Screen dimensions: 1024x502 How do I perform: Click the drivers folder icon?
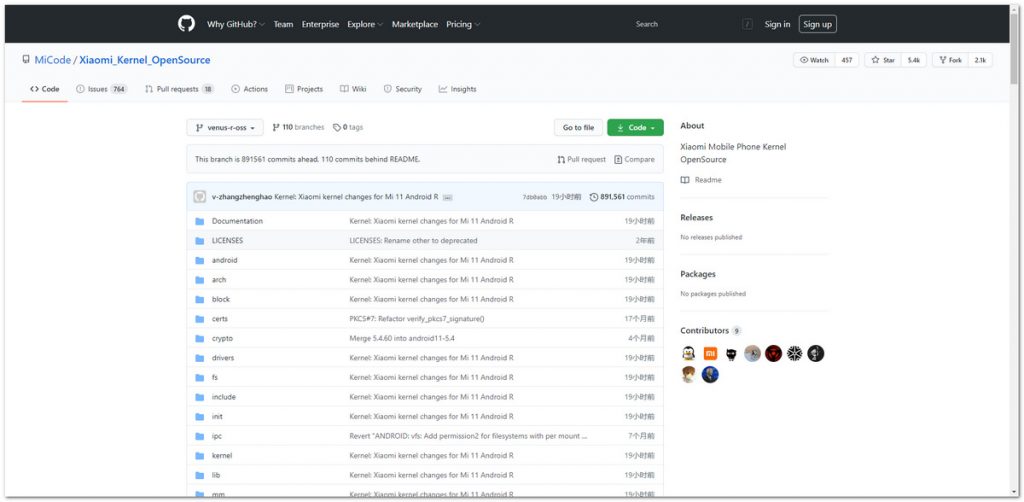point(200,358)
